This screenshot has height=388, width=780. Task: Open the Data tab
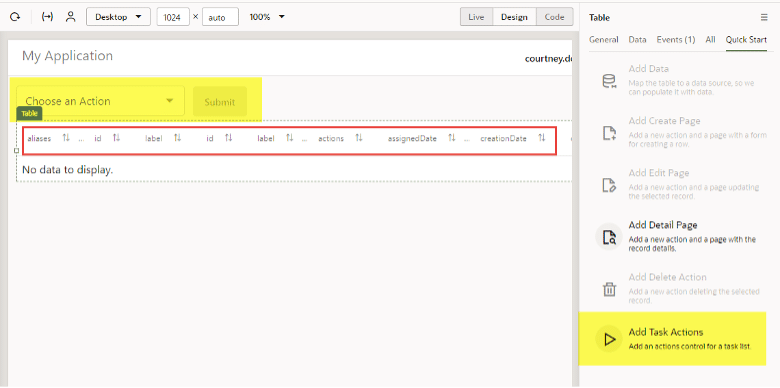tap(637, 40)
